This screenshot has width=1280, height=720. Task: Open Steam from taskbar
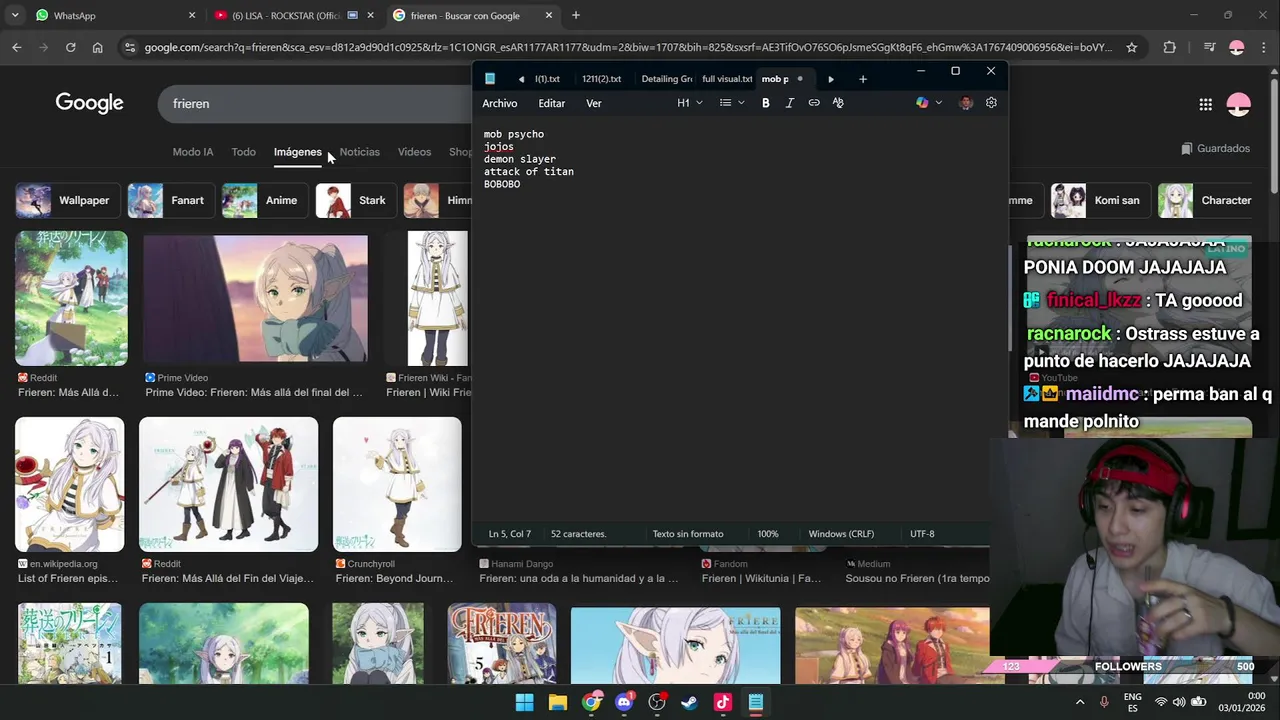(690, 702)
